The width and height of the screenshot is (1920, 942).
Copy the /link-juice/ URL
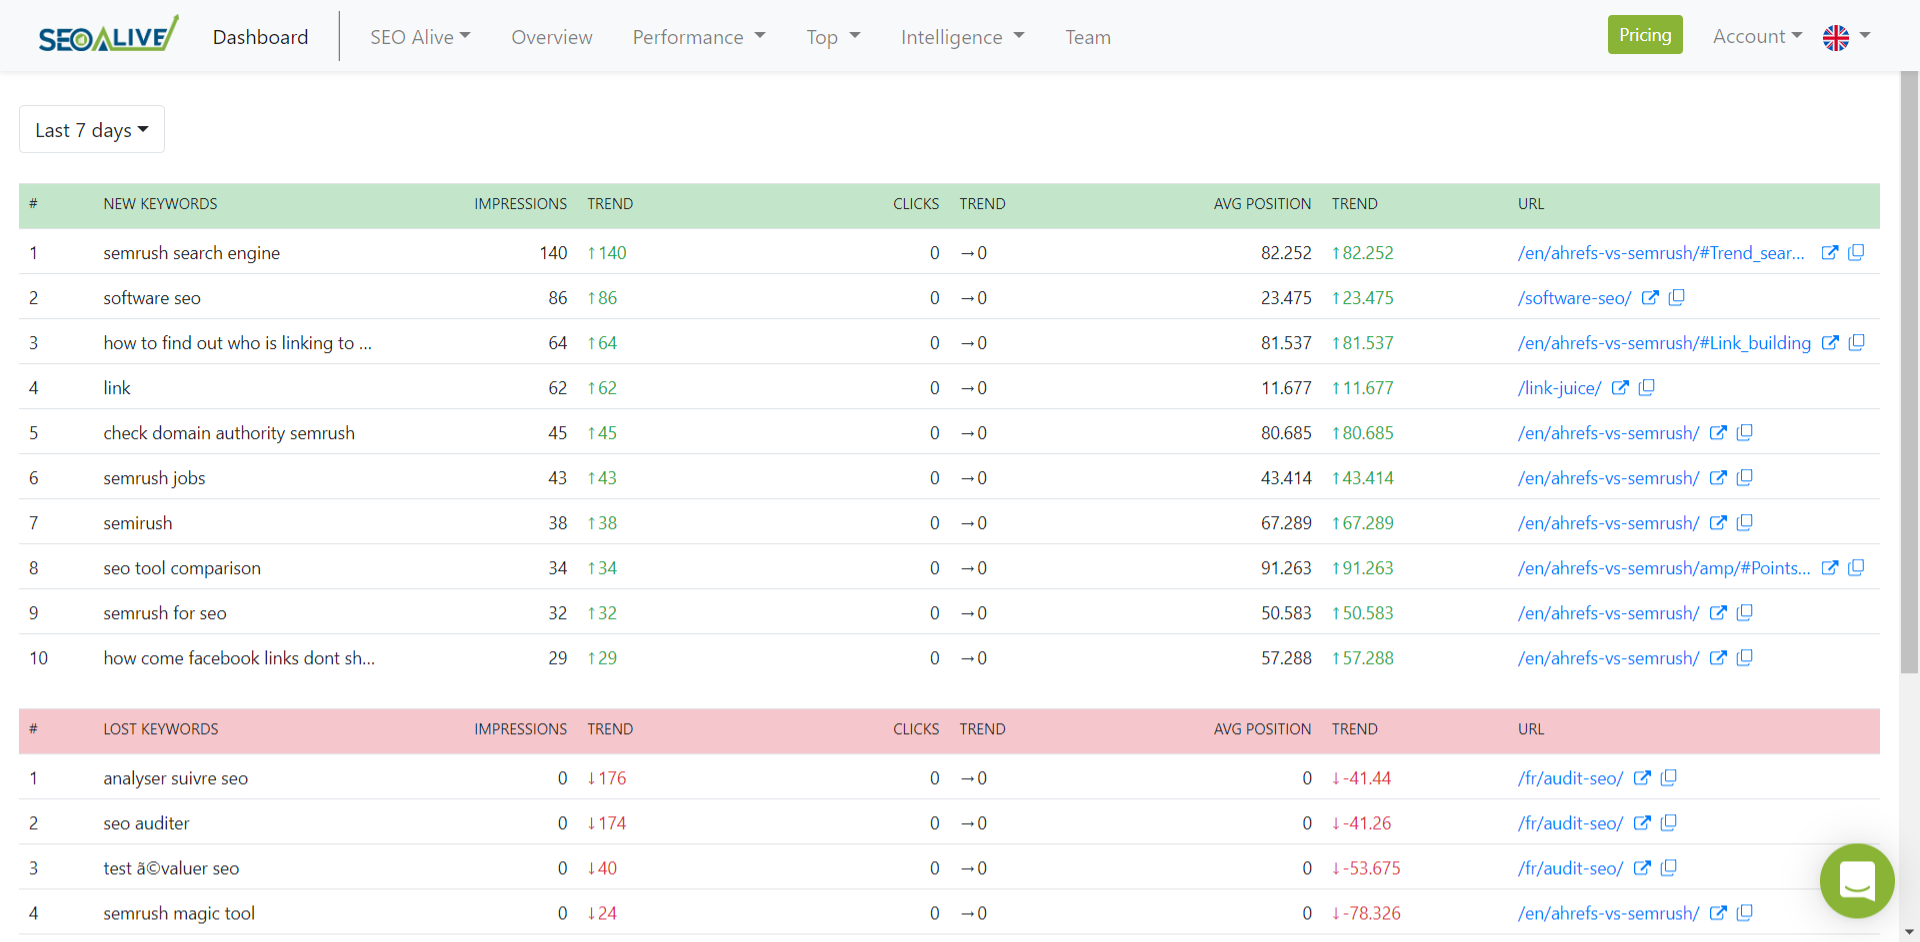click(x=1647, y=387)
